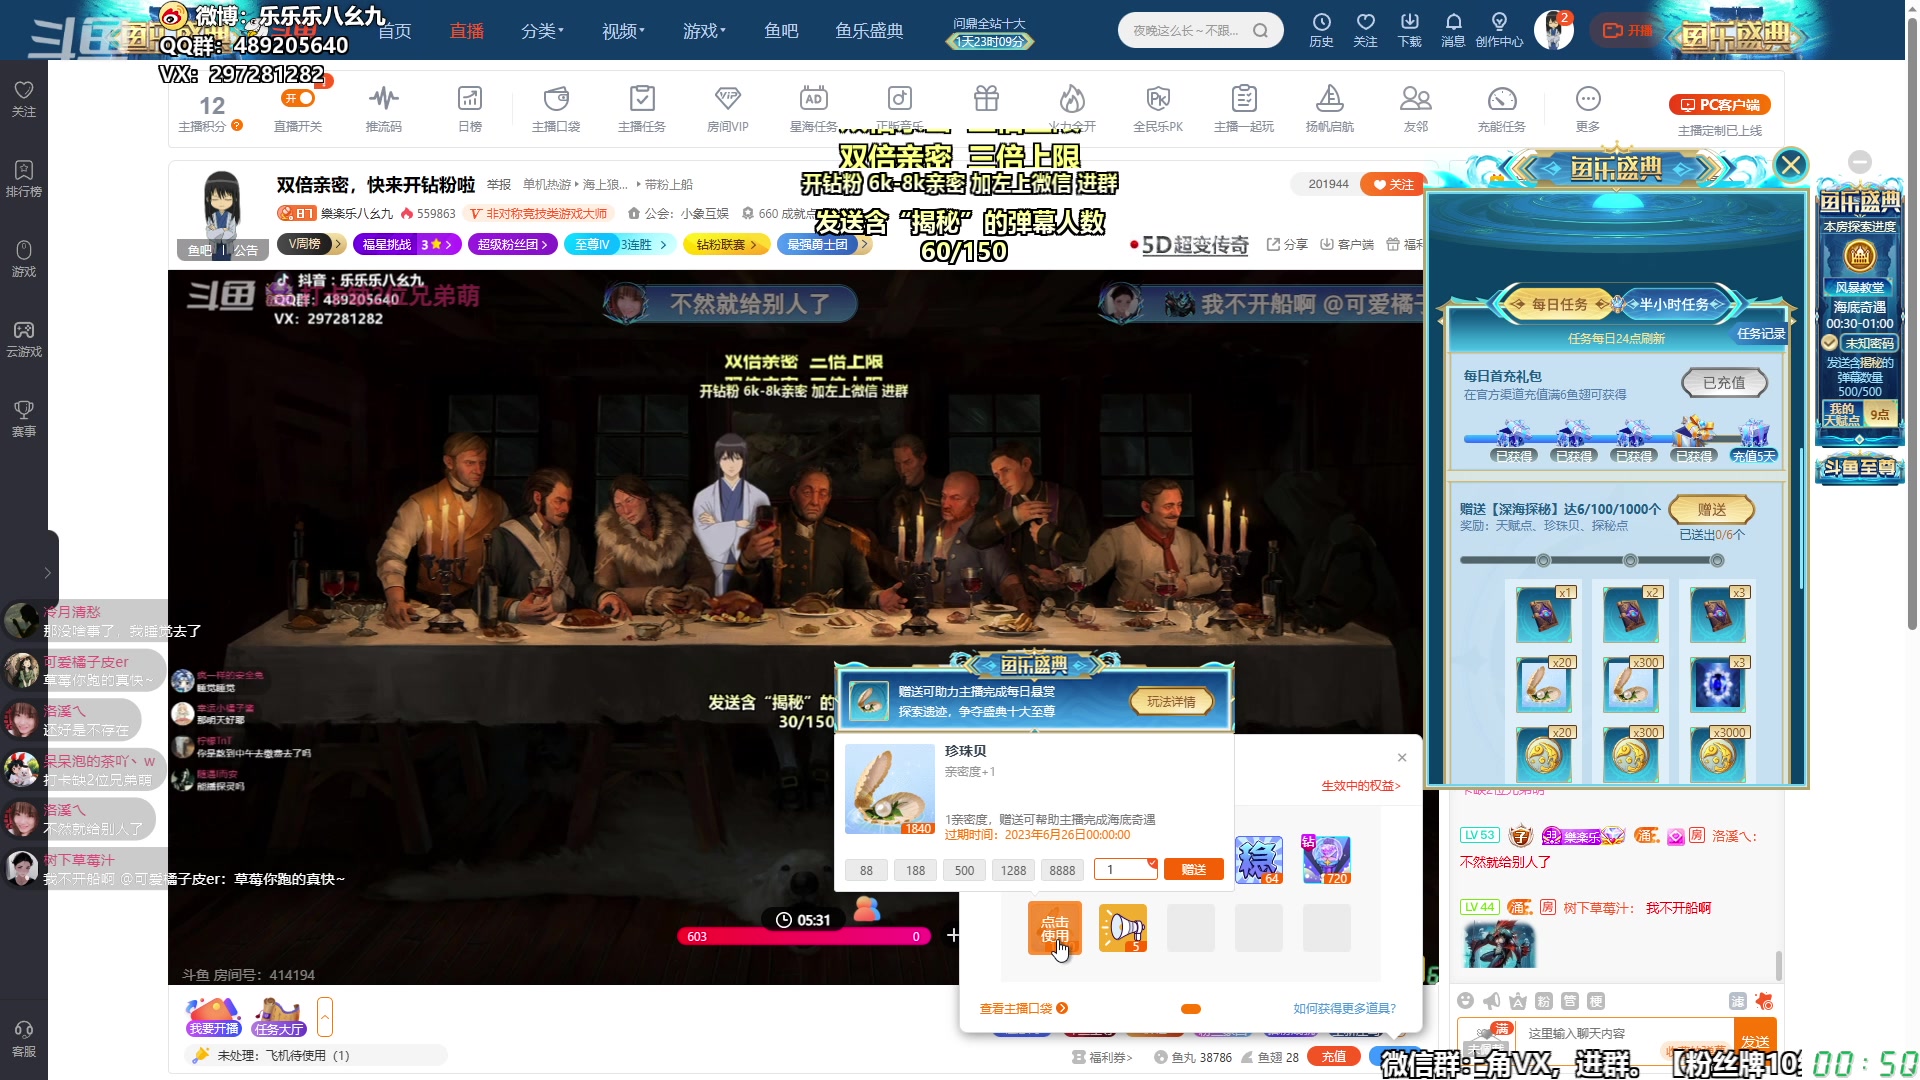Open 任务记录 task history
Image resolution: width=1920 pixels, height=1080 pixels.
(1761, 334)
